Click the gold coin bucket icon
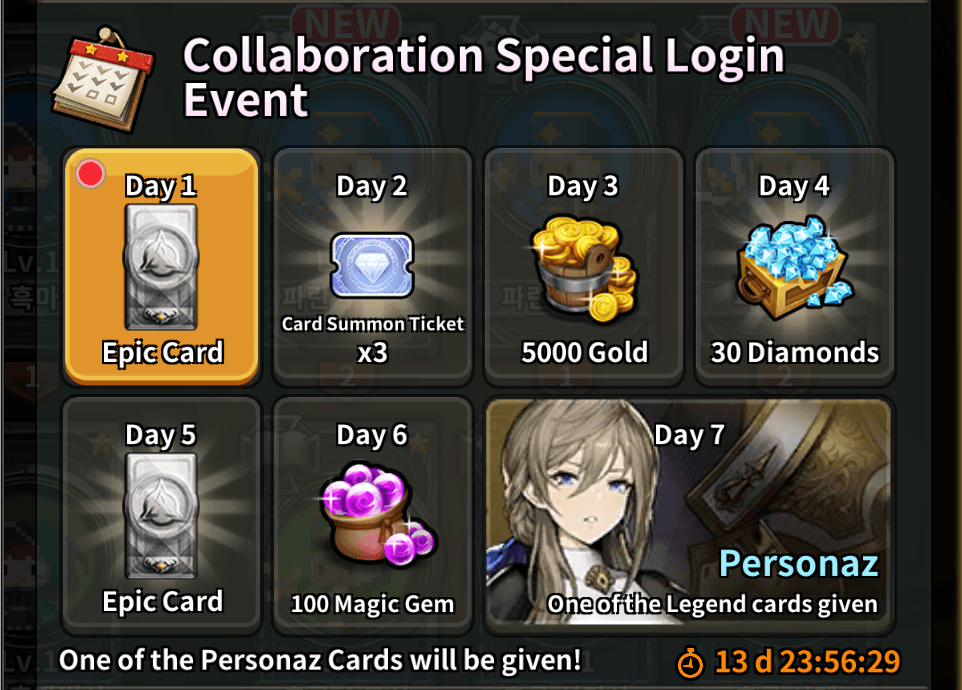The image size is (962, 690). point(583,268)
